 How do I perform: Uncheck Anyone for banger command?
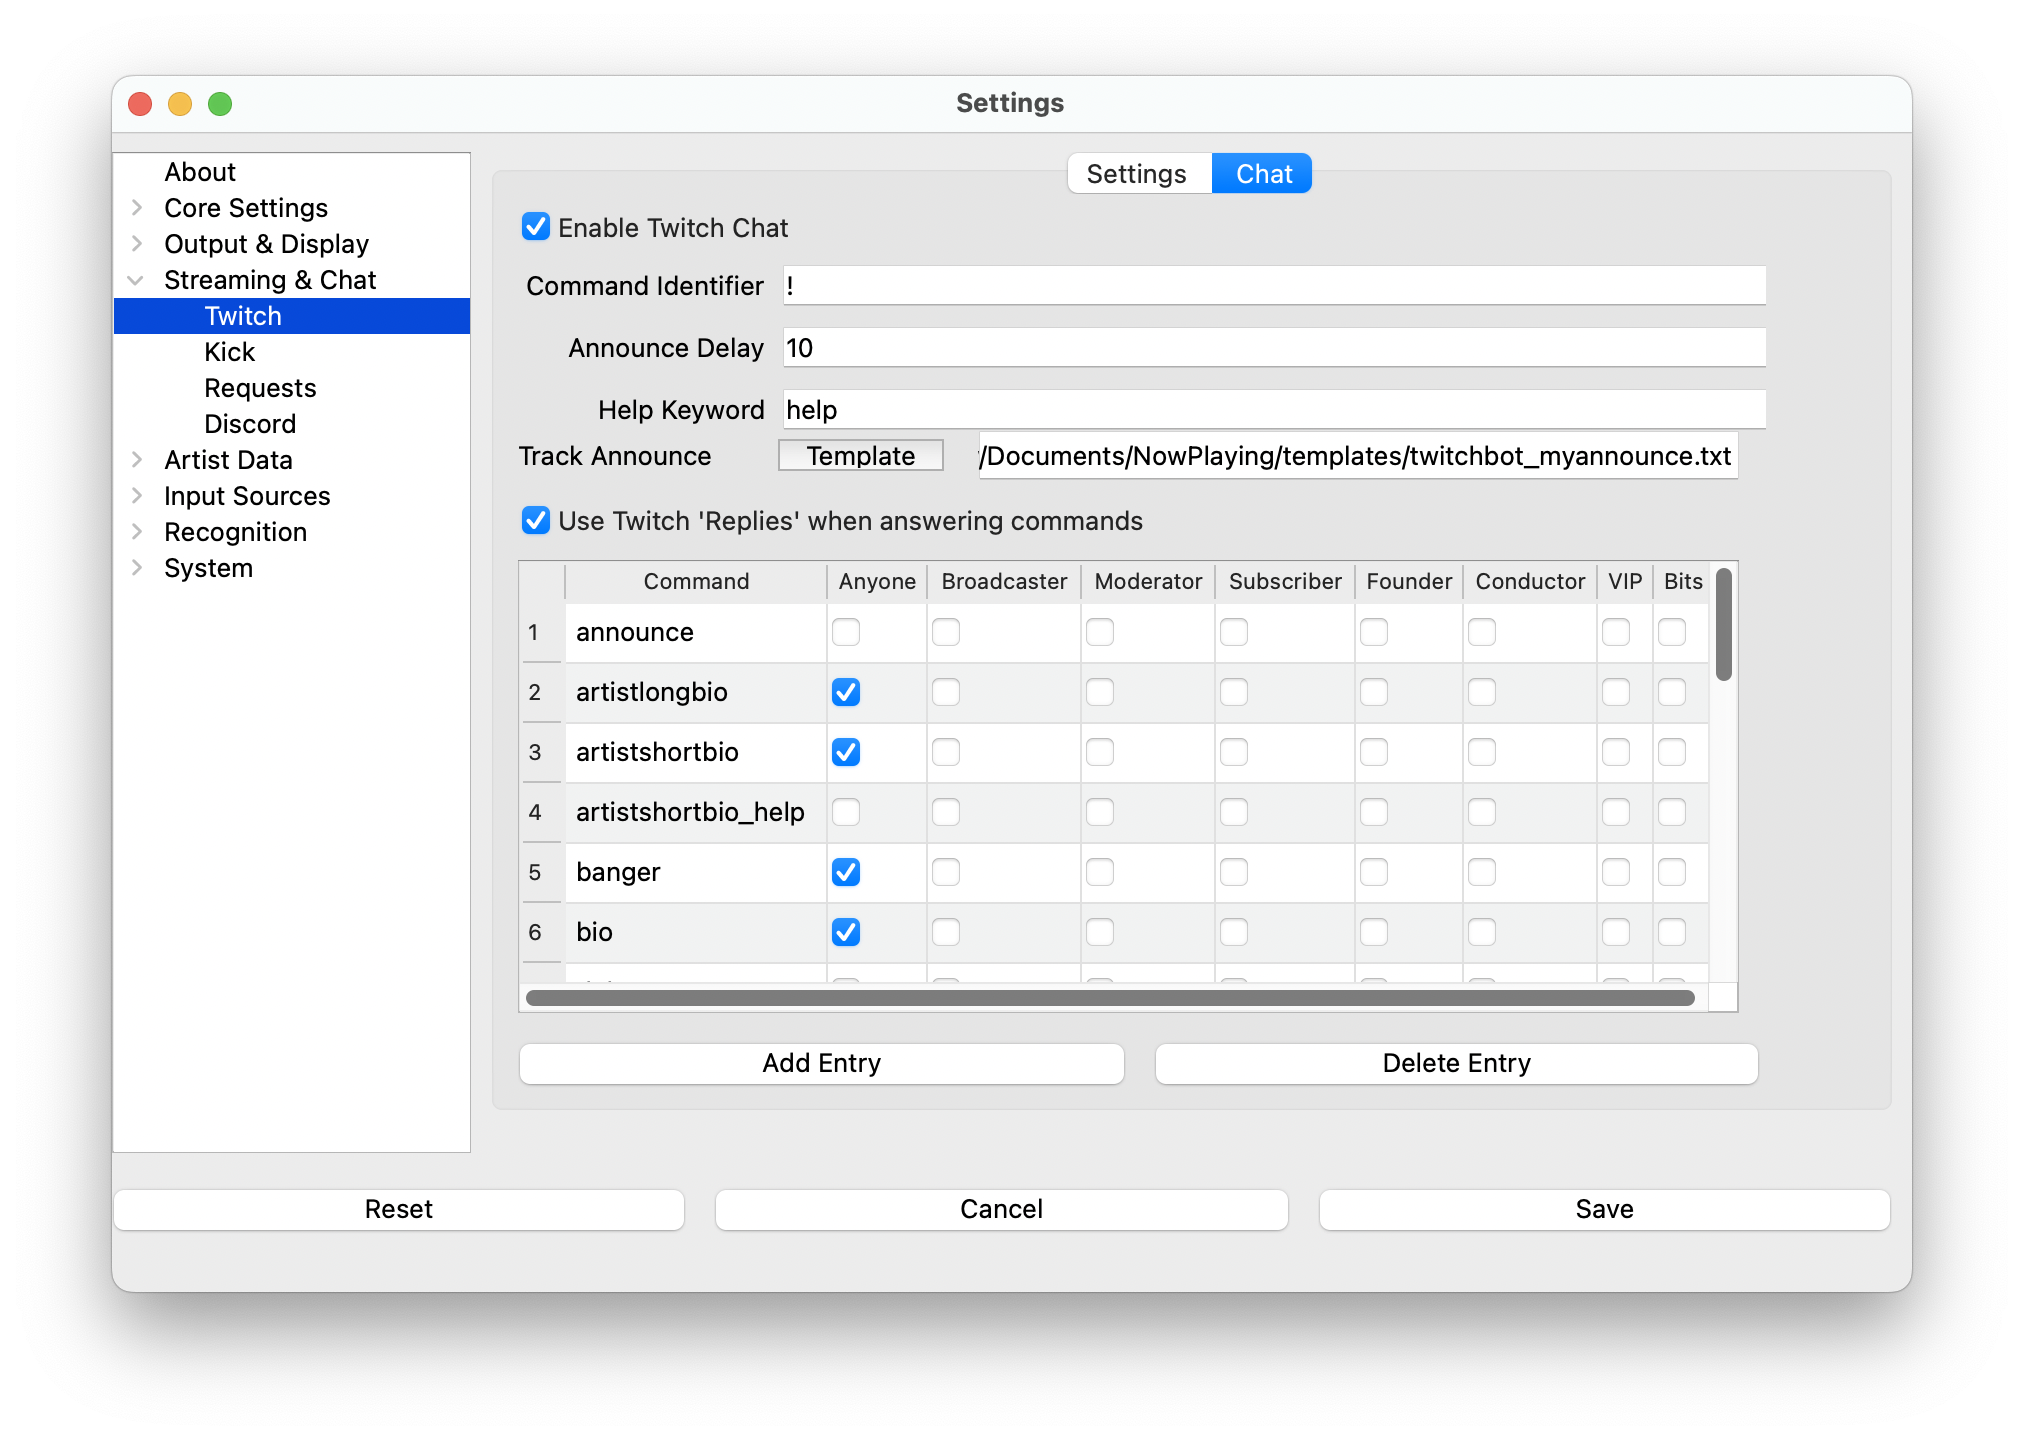click(846, 872)
